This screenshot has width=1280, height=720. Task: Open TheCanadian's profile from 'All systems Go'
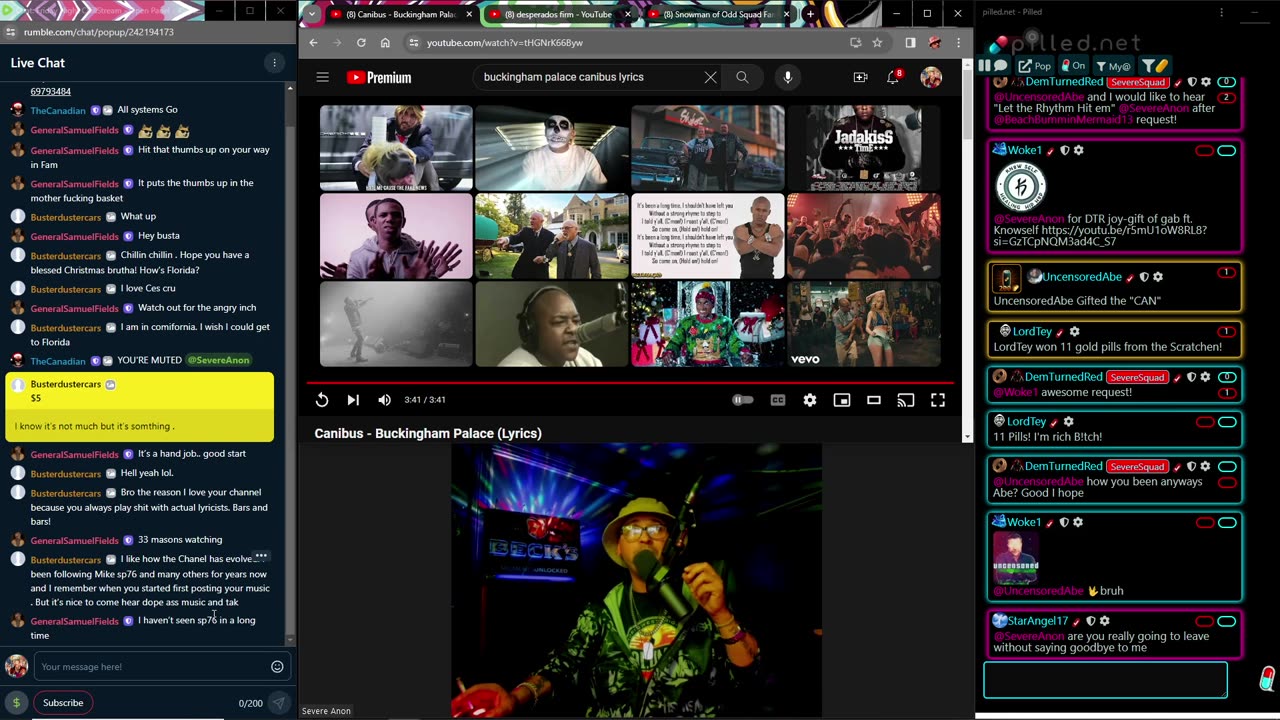58,110
